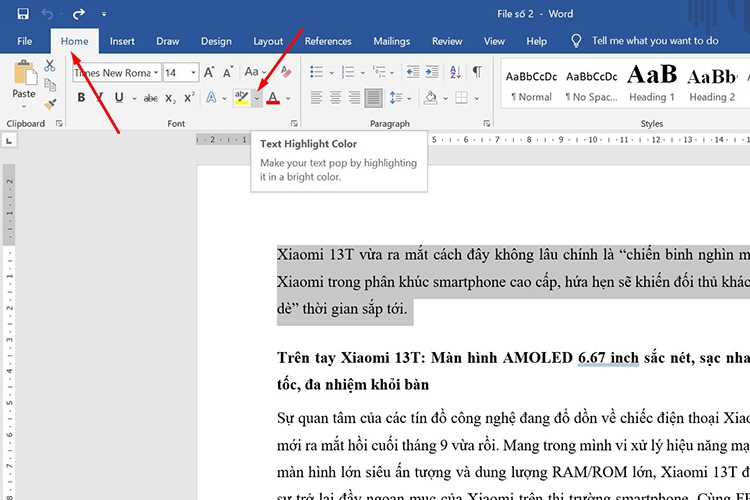Copy the selection
The width and height of the screenshot is (750, 500).
point(50,85)
